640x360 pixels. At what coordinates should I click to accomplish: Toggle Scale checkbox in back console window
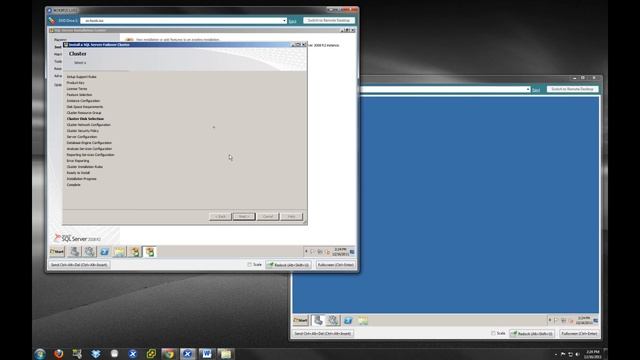493,333
